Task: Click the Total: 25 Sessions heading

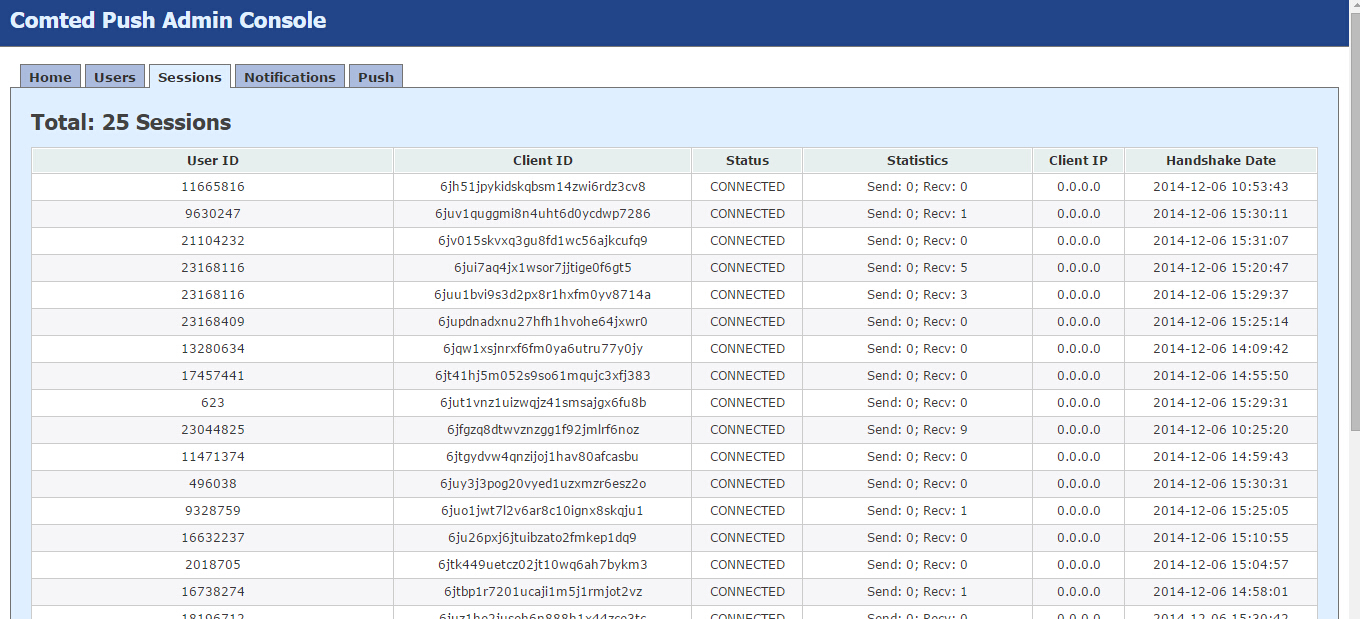Action: [x=131, y=123]
